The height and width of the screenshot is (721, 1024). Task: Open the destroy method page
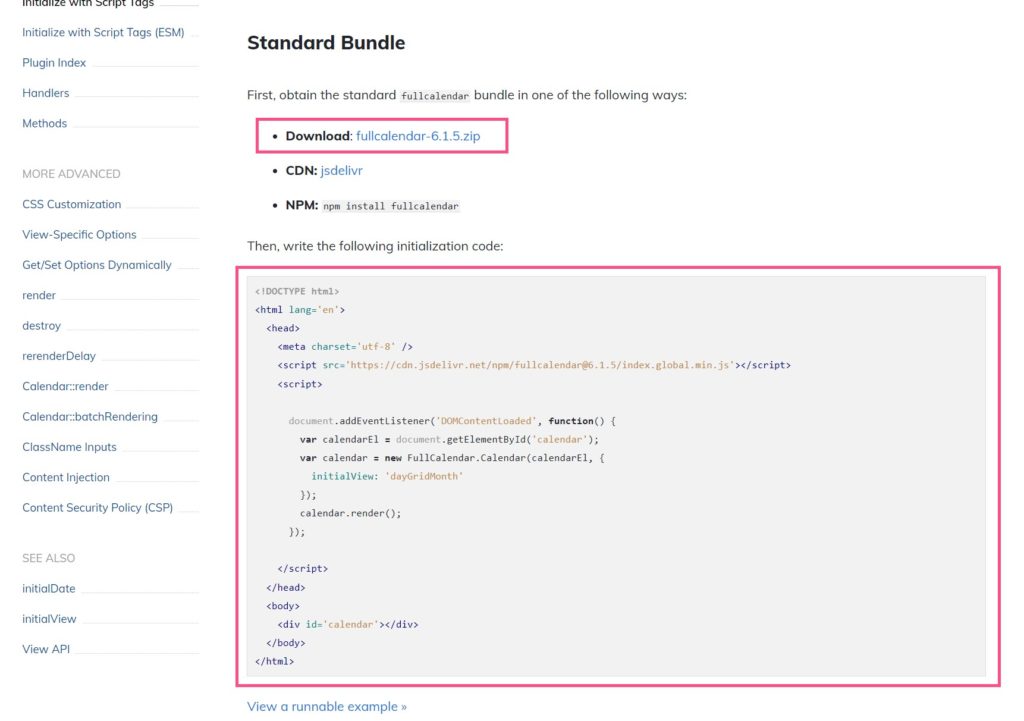[40, 325]
